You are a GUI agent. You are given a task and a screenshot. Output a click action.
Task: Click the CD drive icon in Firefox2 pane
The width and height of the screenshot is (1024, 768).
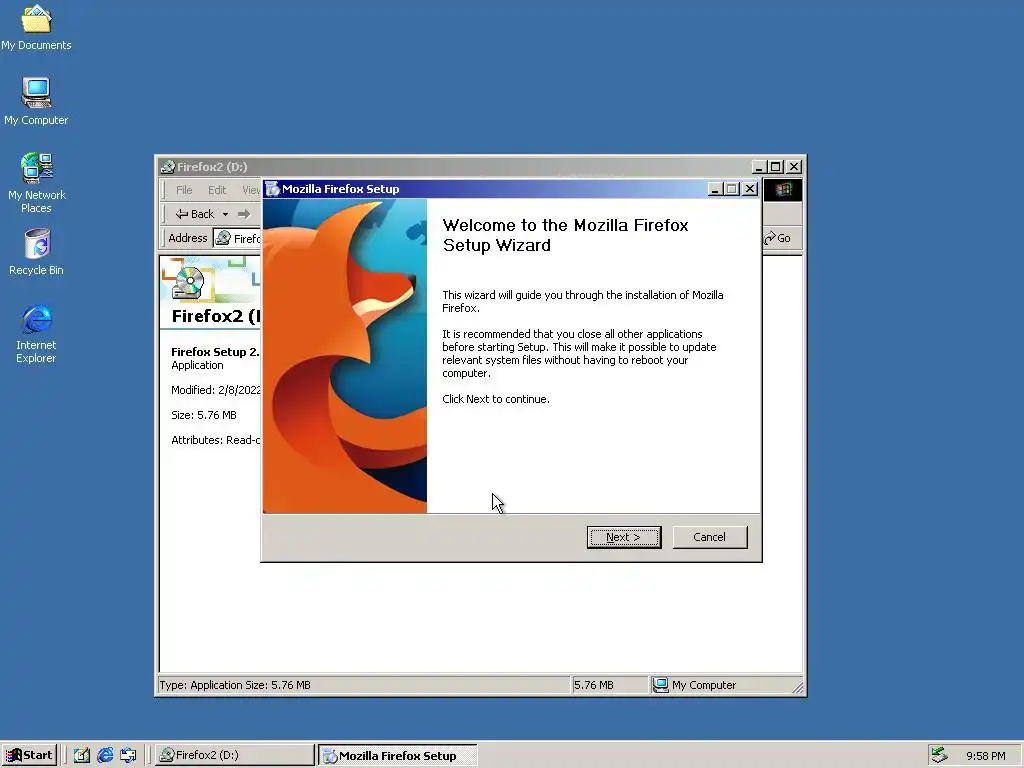point(188,283)
